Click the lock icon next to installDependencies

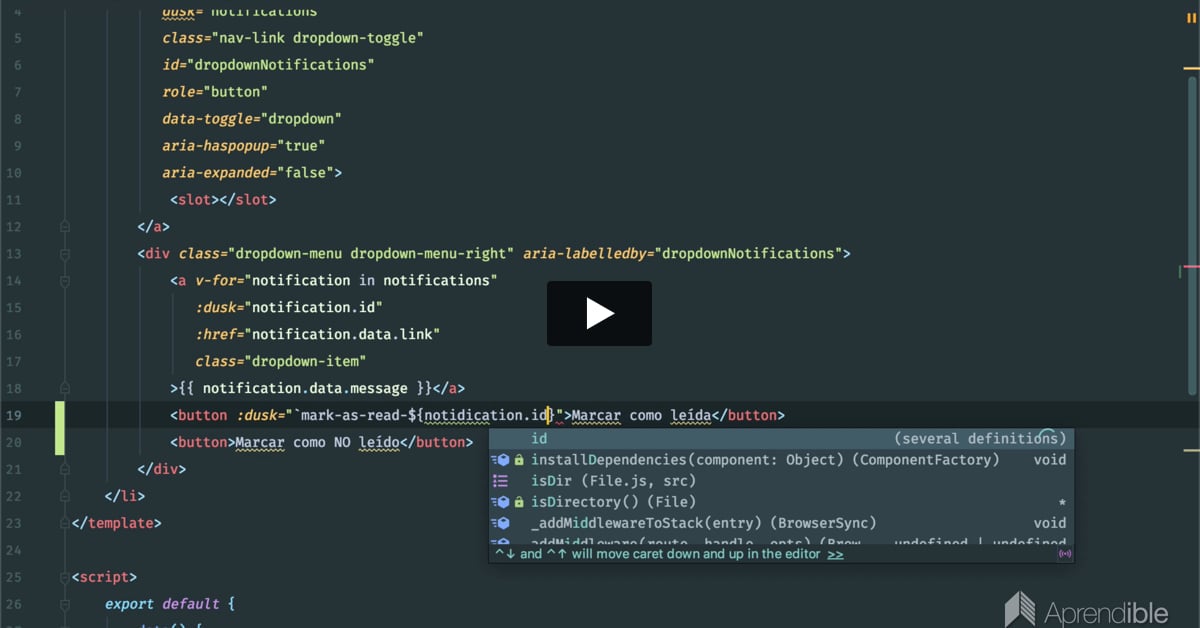click(519, 460)
